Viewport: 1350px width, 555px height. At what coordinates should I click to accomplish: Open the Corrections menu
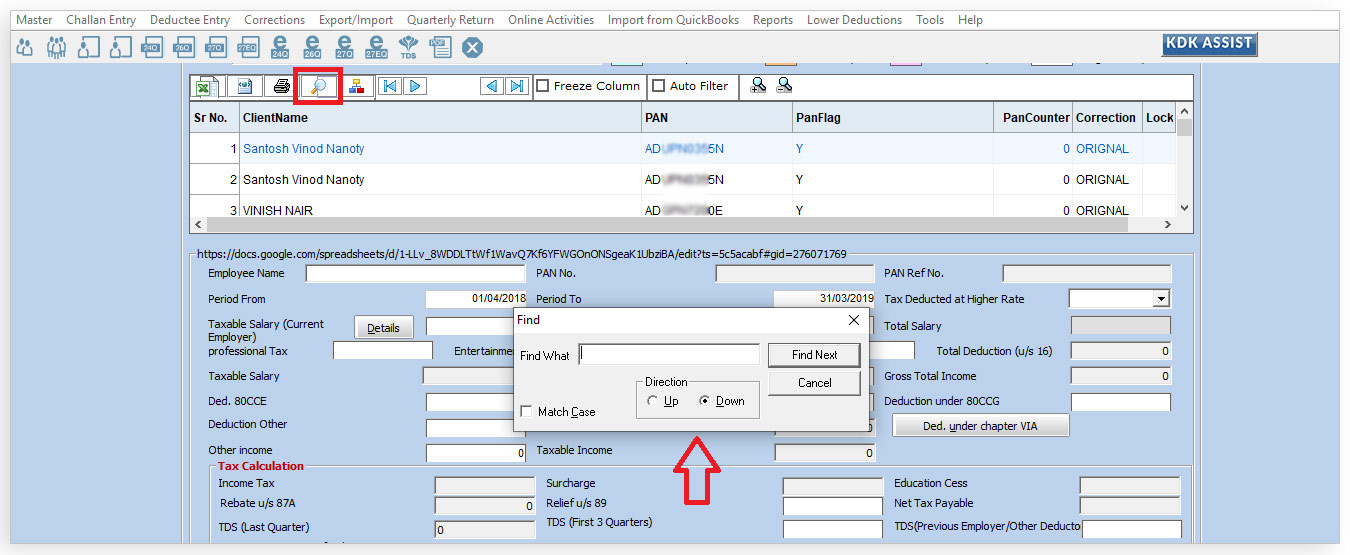pos(275,20)
